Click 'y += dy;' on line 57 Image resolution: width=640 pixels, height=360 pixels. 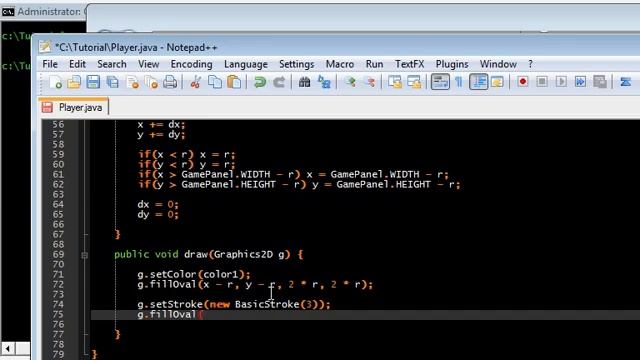pyautogui.click(x=161, y=134)
